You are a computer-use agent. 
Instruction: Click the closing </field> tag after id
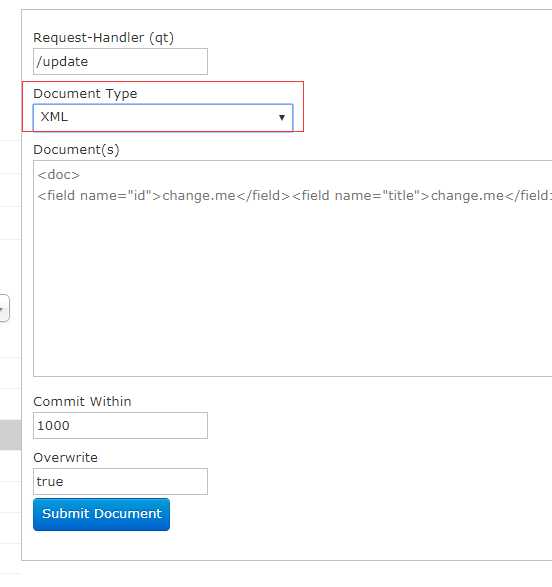click(263, 195)
